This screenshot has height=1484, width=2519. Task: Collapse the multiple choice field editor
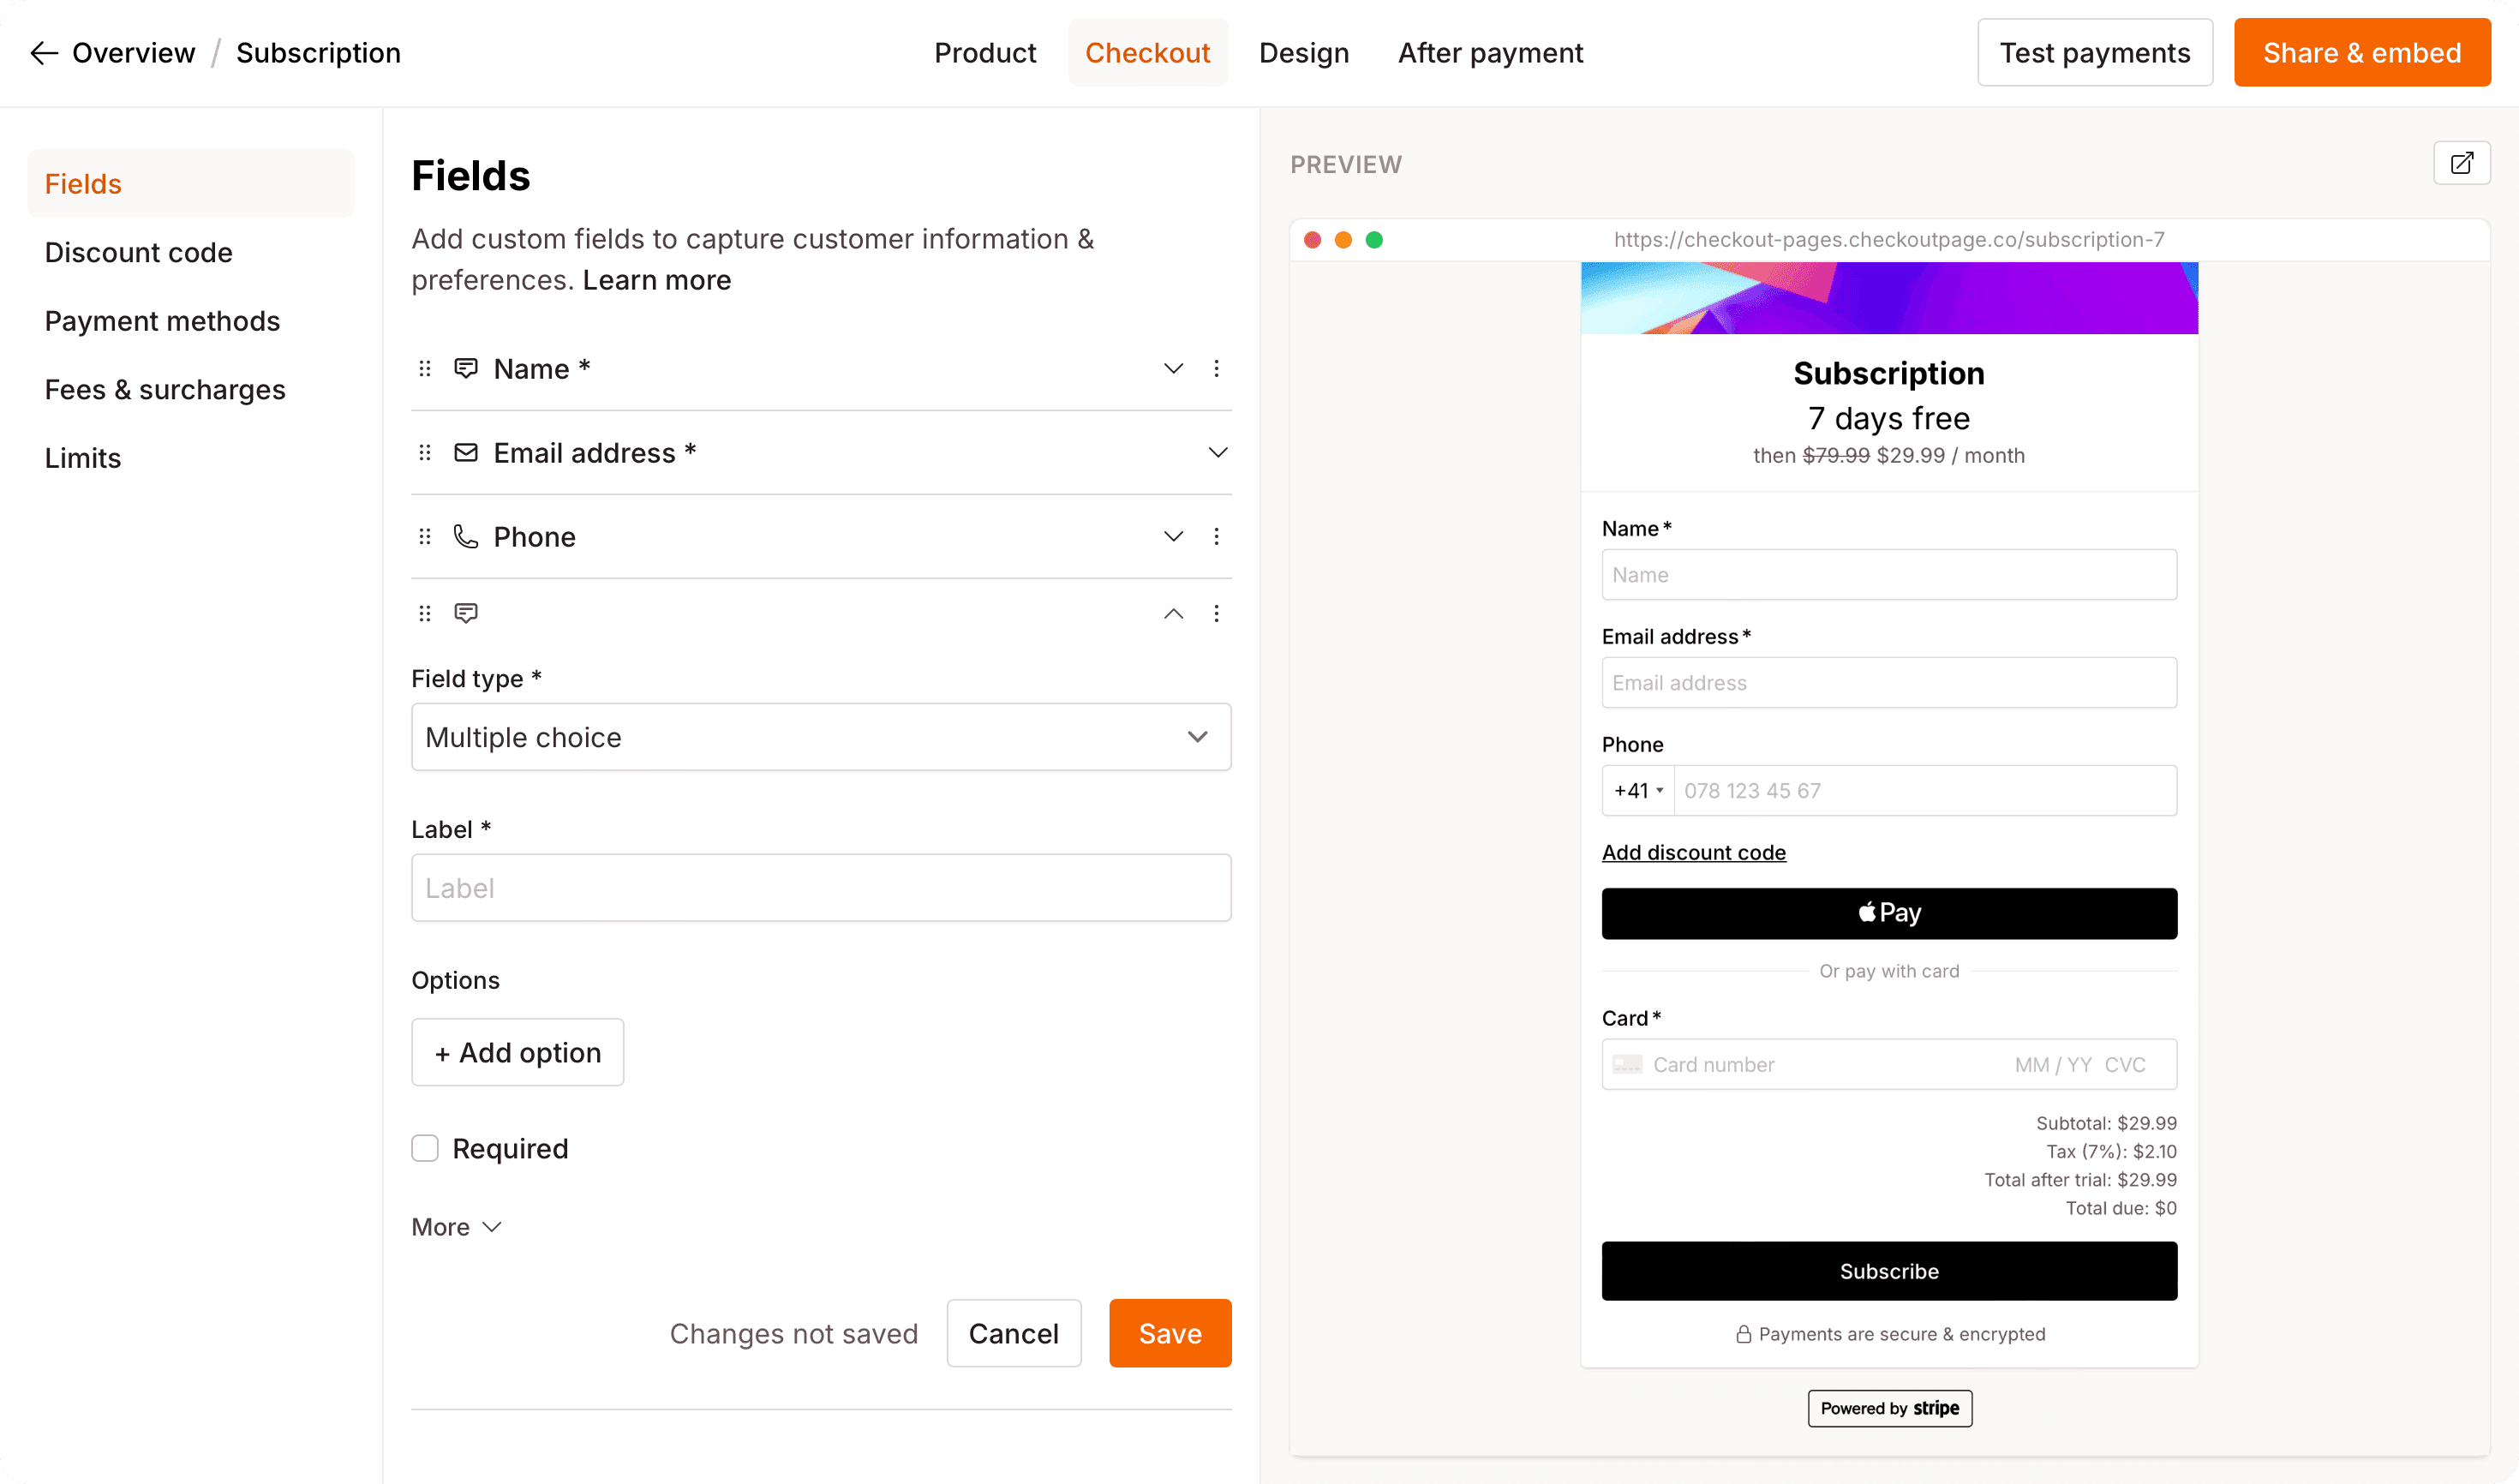(x=1172, y=613)
